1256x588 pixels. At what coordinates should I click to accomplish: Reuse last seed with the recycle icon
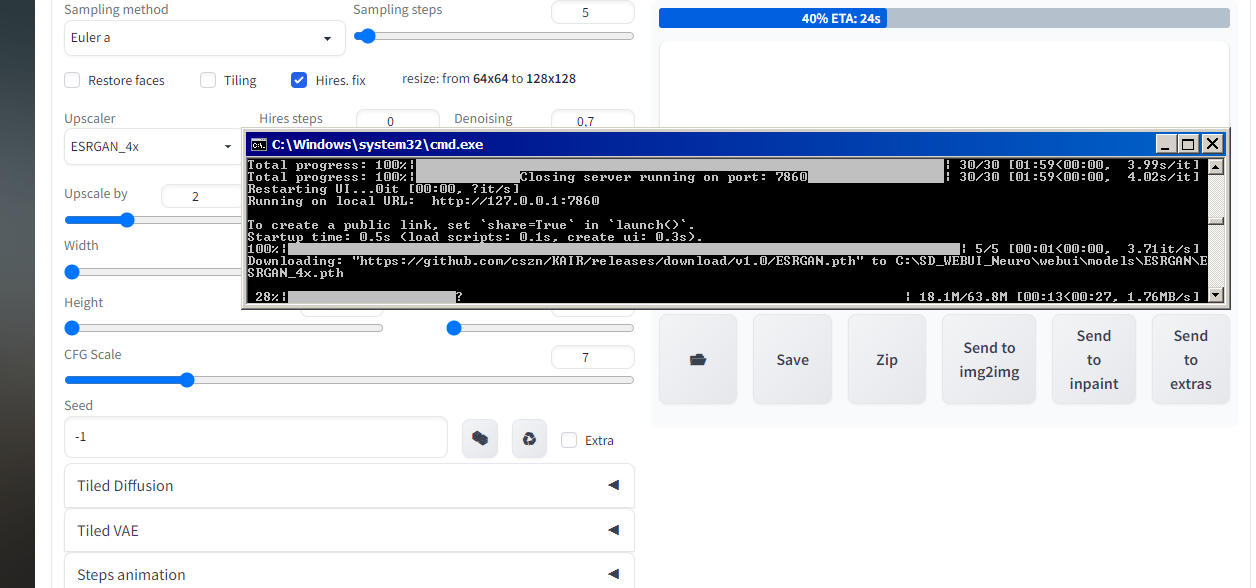point(530,438)
